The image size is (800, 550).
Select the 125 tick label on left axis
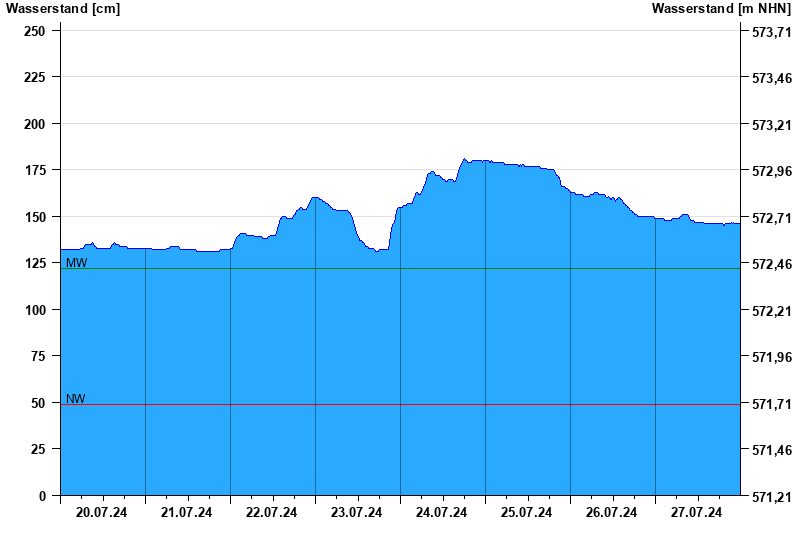(35, 263)
